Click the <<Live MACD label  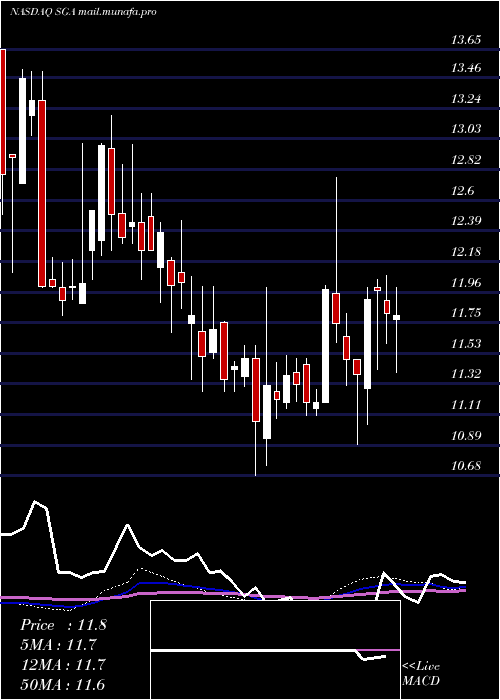tap(421, 673)
